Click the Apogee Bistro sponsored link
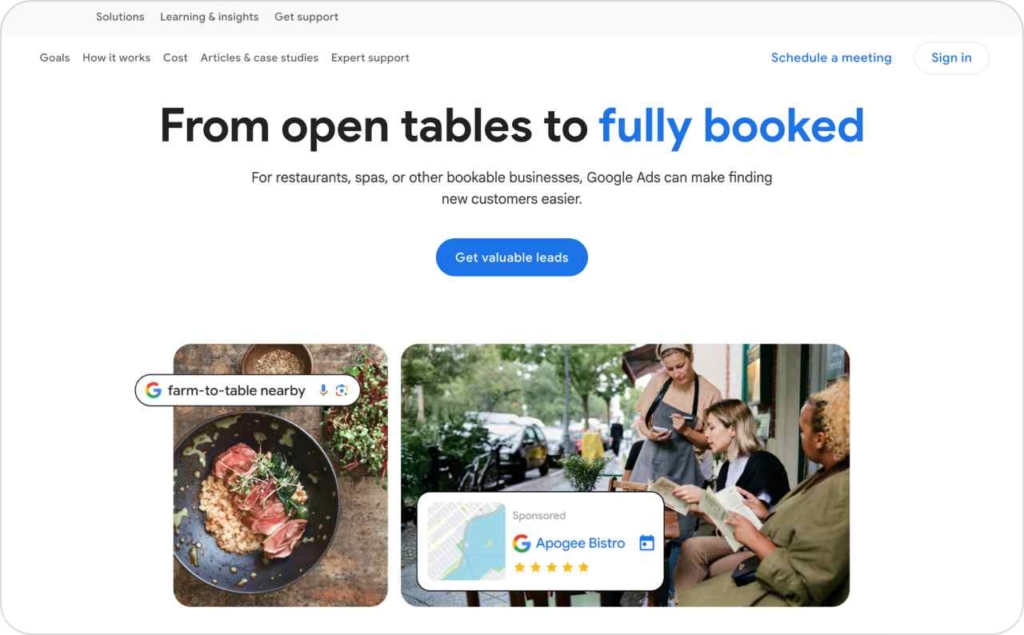1024x635 pixels. click(x=580, y=543)
